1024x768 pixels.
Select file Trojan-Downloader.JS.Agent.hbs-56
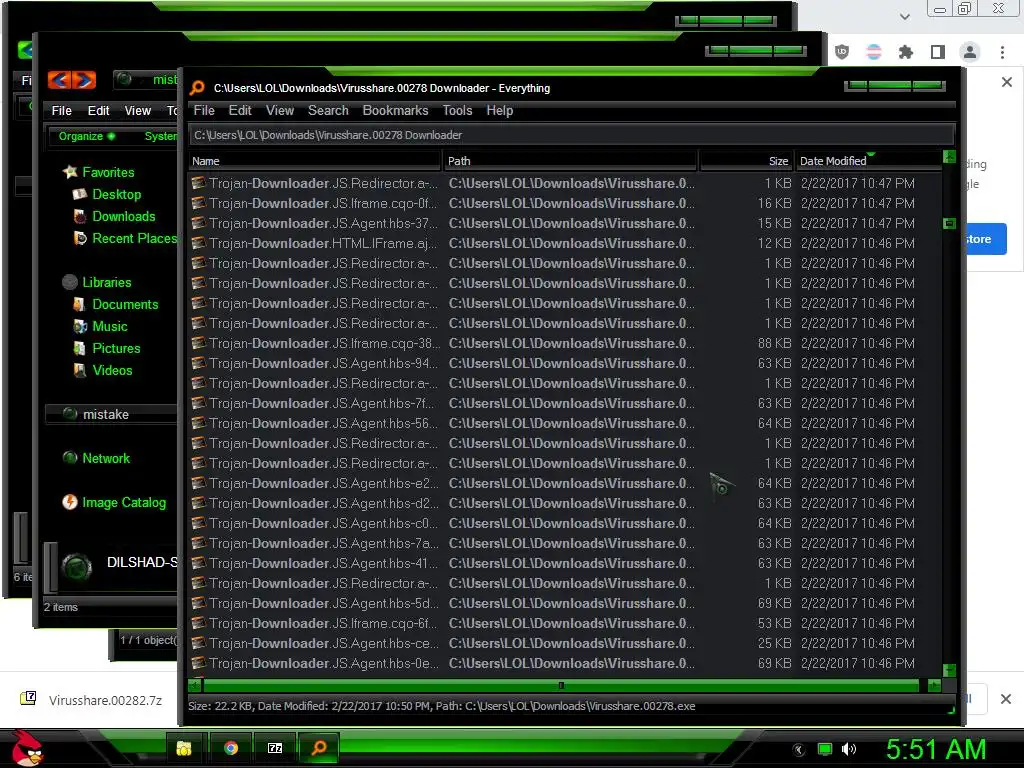coord(564,423)
